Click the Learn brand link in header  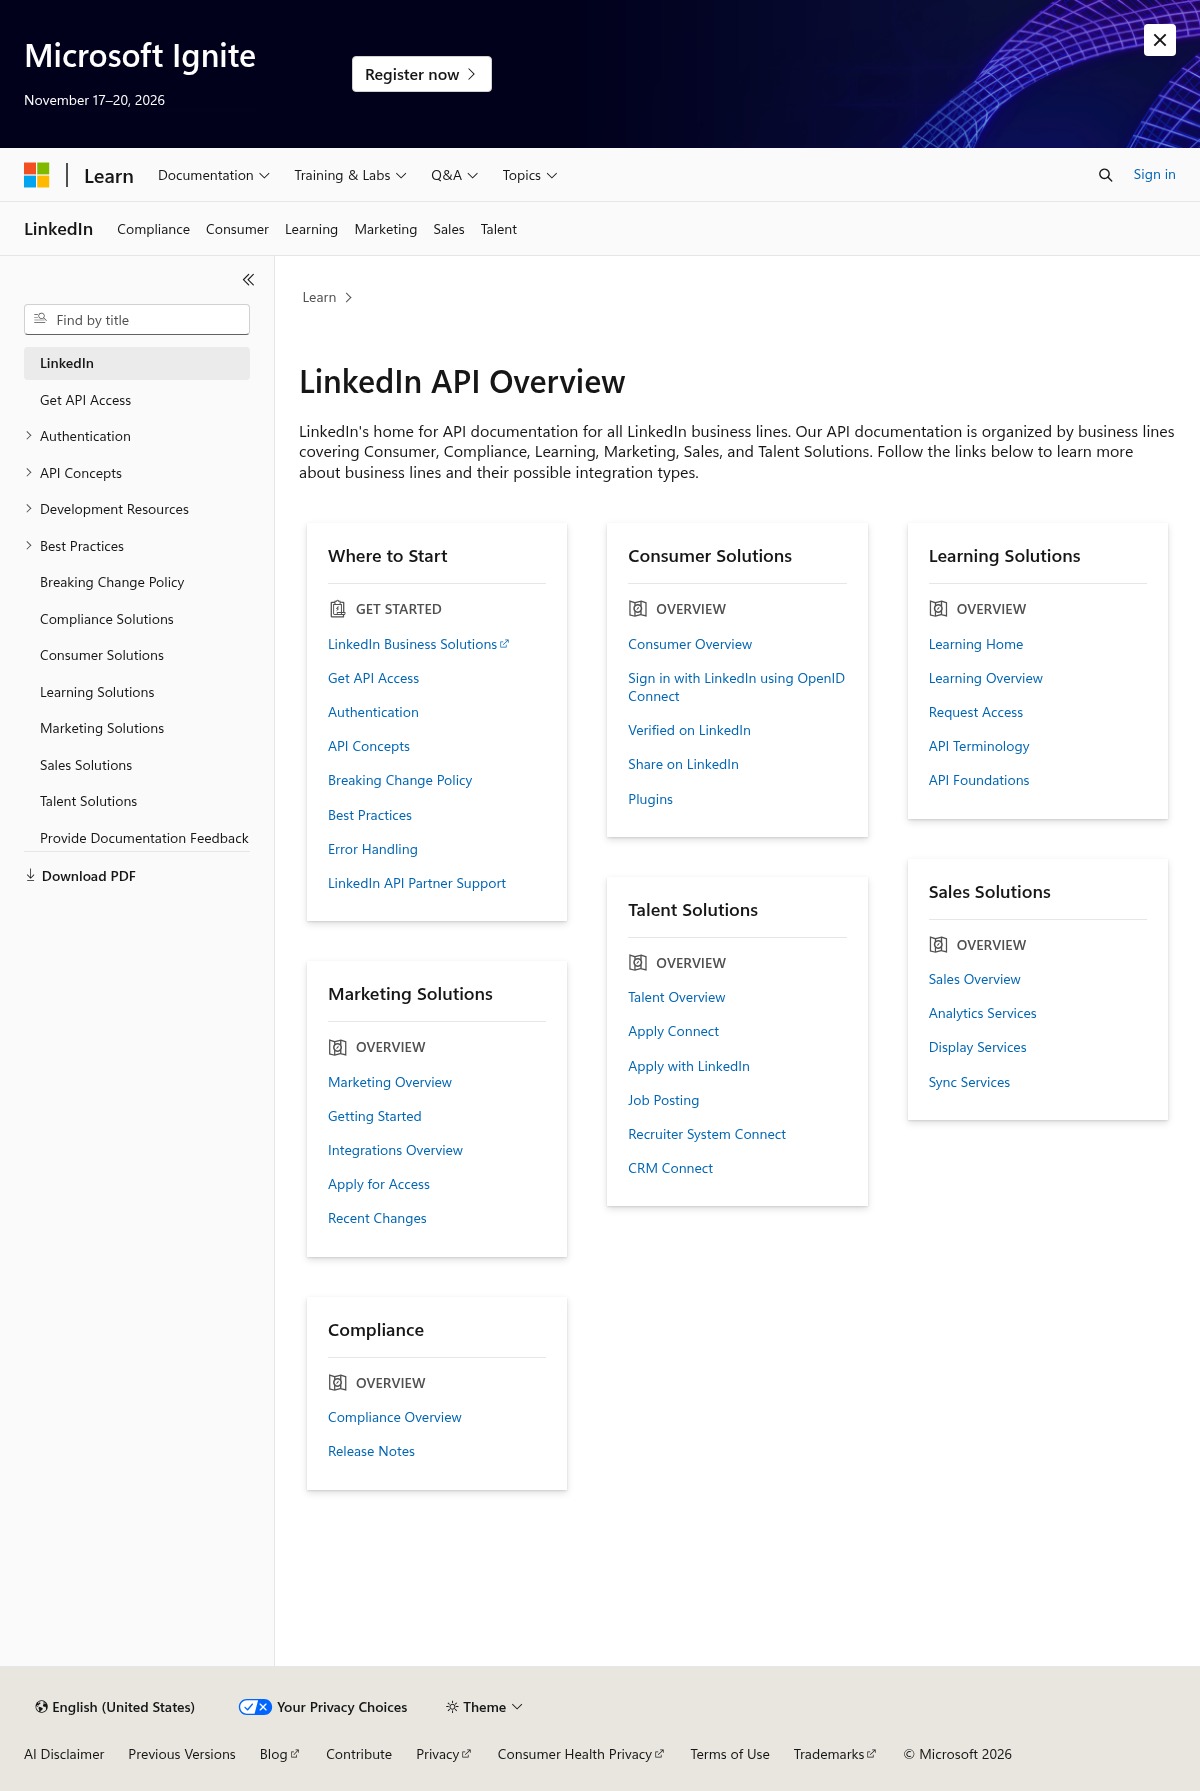pyautogui.click(x=108, y=176)
